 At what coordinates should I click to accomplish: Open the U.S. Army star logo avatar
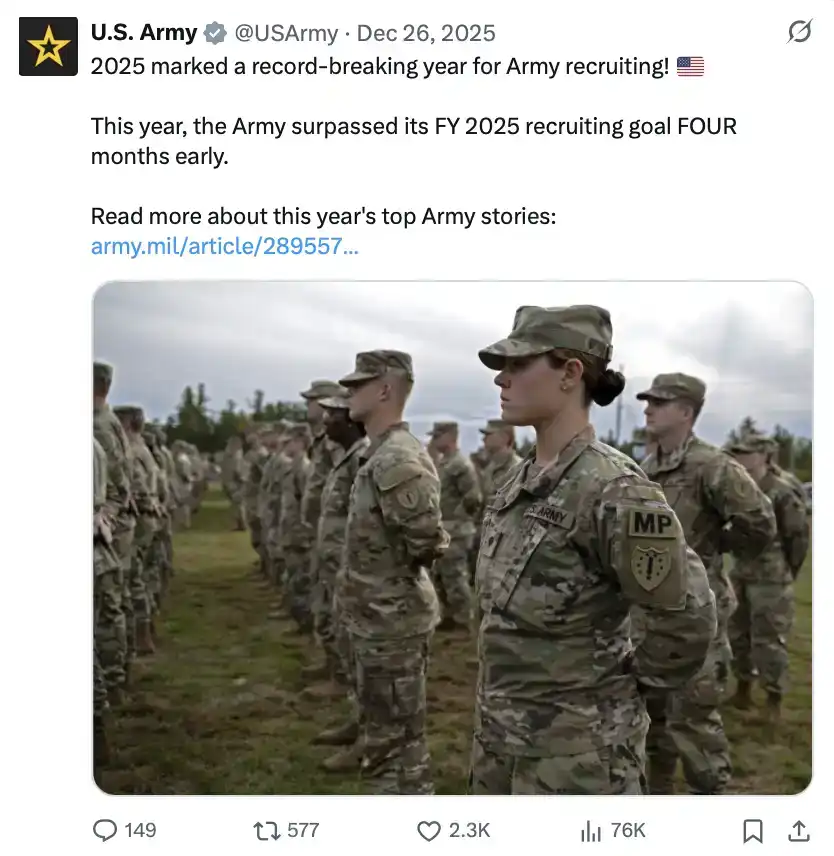pos(48,46)
